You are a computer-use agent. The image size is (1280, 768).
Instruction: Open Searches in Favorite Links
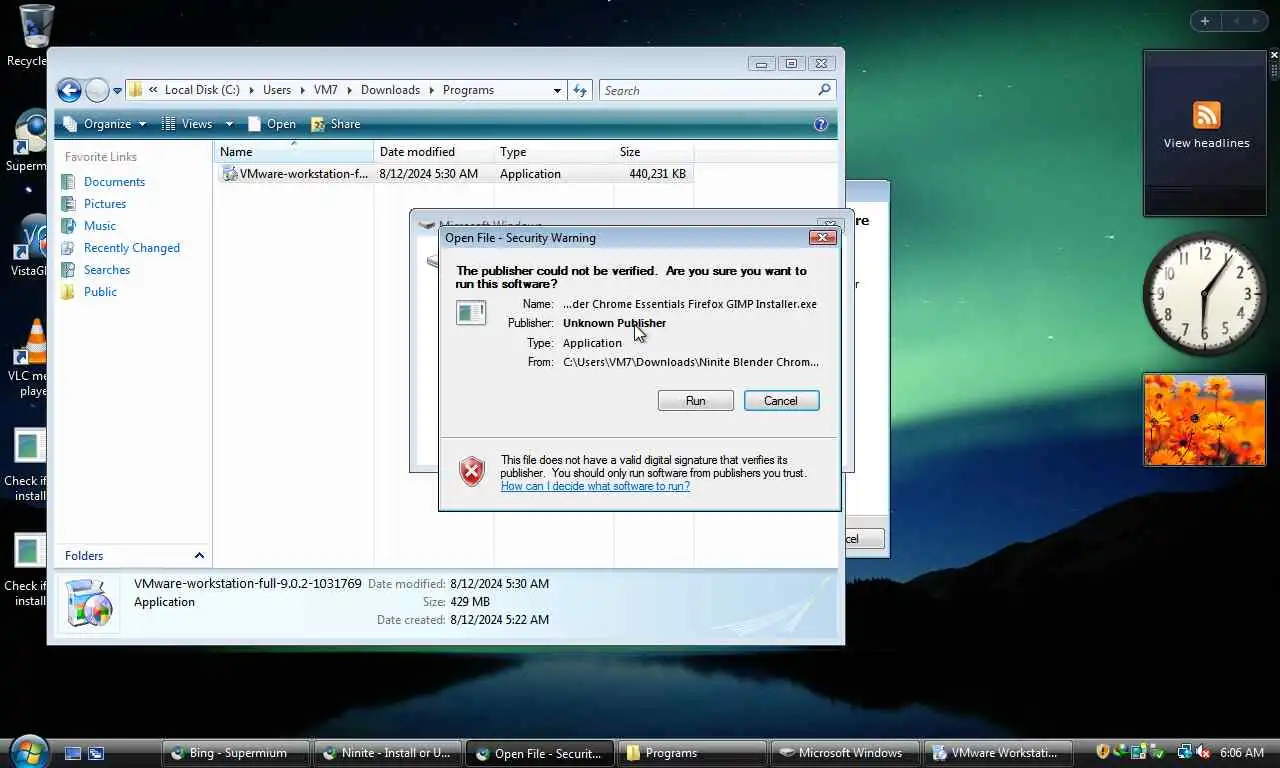(106, 270)
